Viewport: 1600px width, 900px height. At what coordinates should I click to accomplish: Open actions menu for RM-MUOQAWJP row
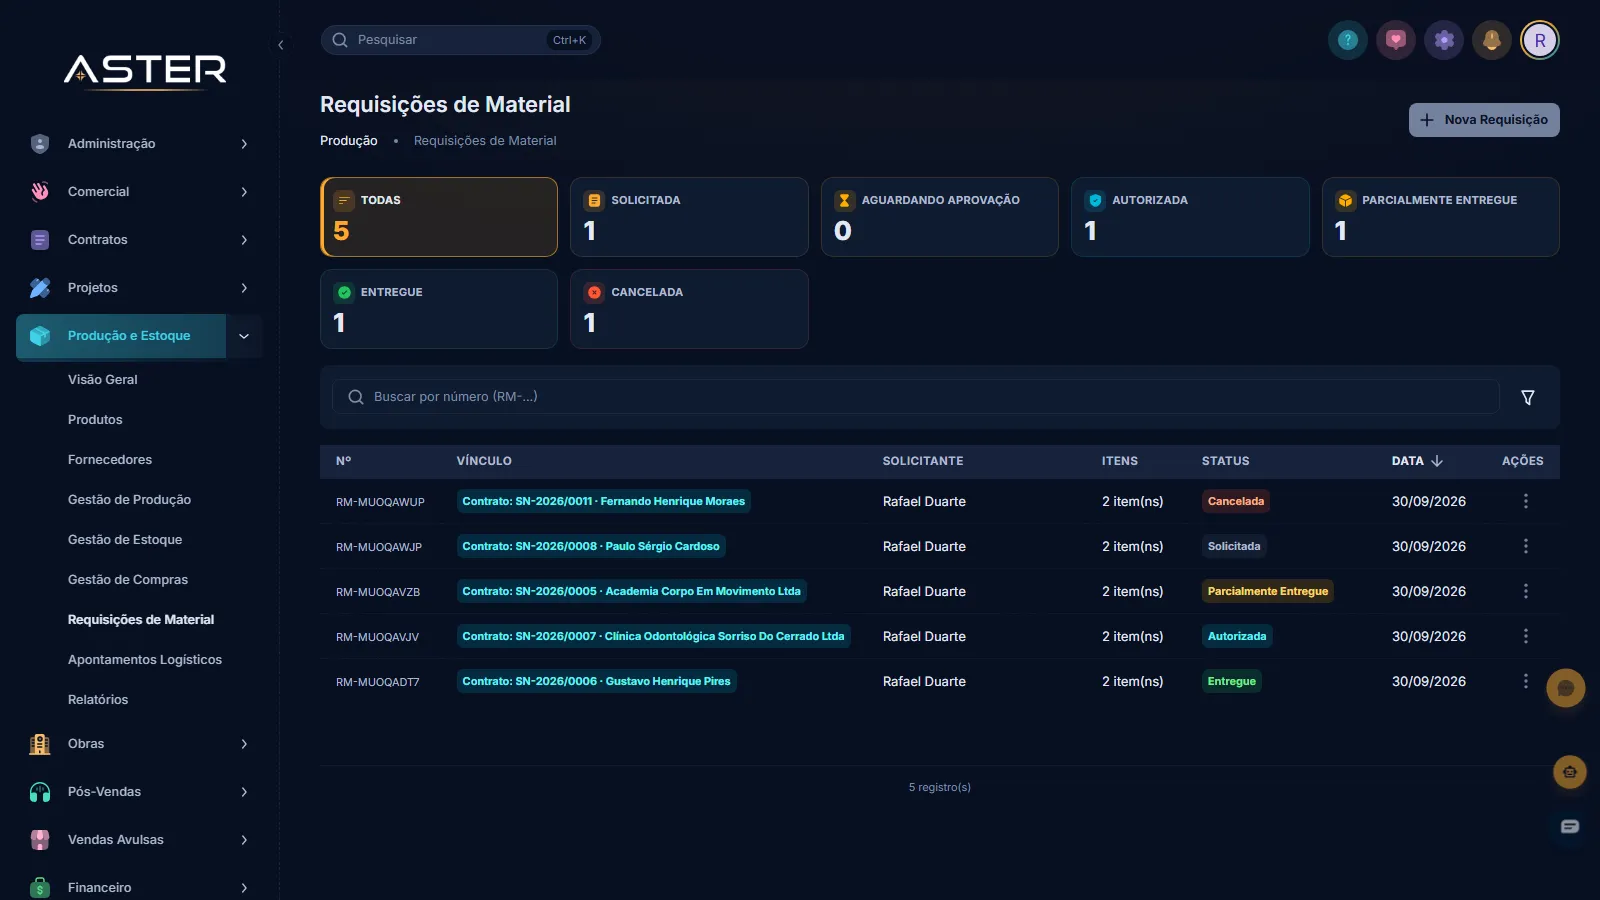[x=1526, y=546]
